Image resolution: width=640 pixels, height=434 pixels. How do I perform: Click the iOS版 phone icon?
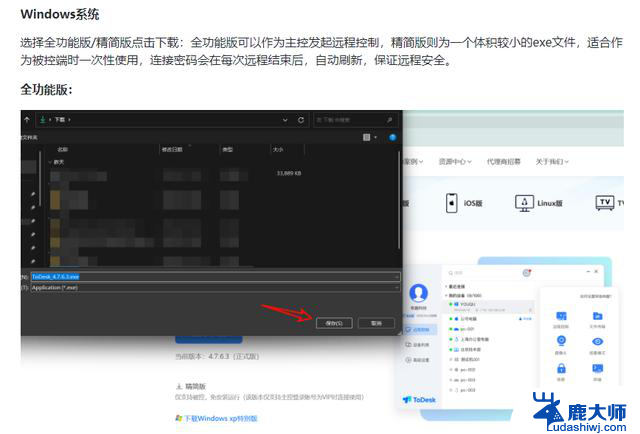point(451,203)
